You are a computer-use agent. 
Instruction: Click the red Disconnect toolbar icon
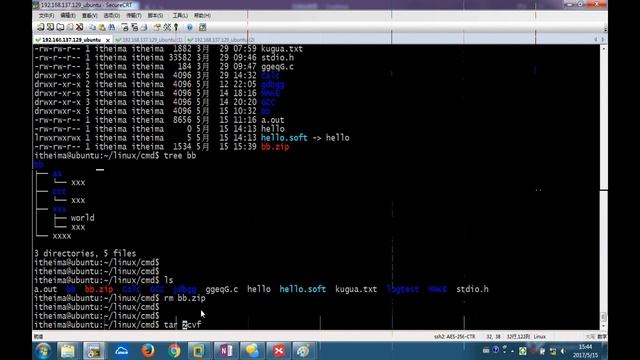click(x=80, y=27)
